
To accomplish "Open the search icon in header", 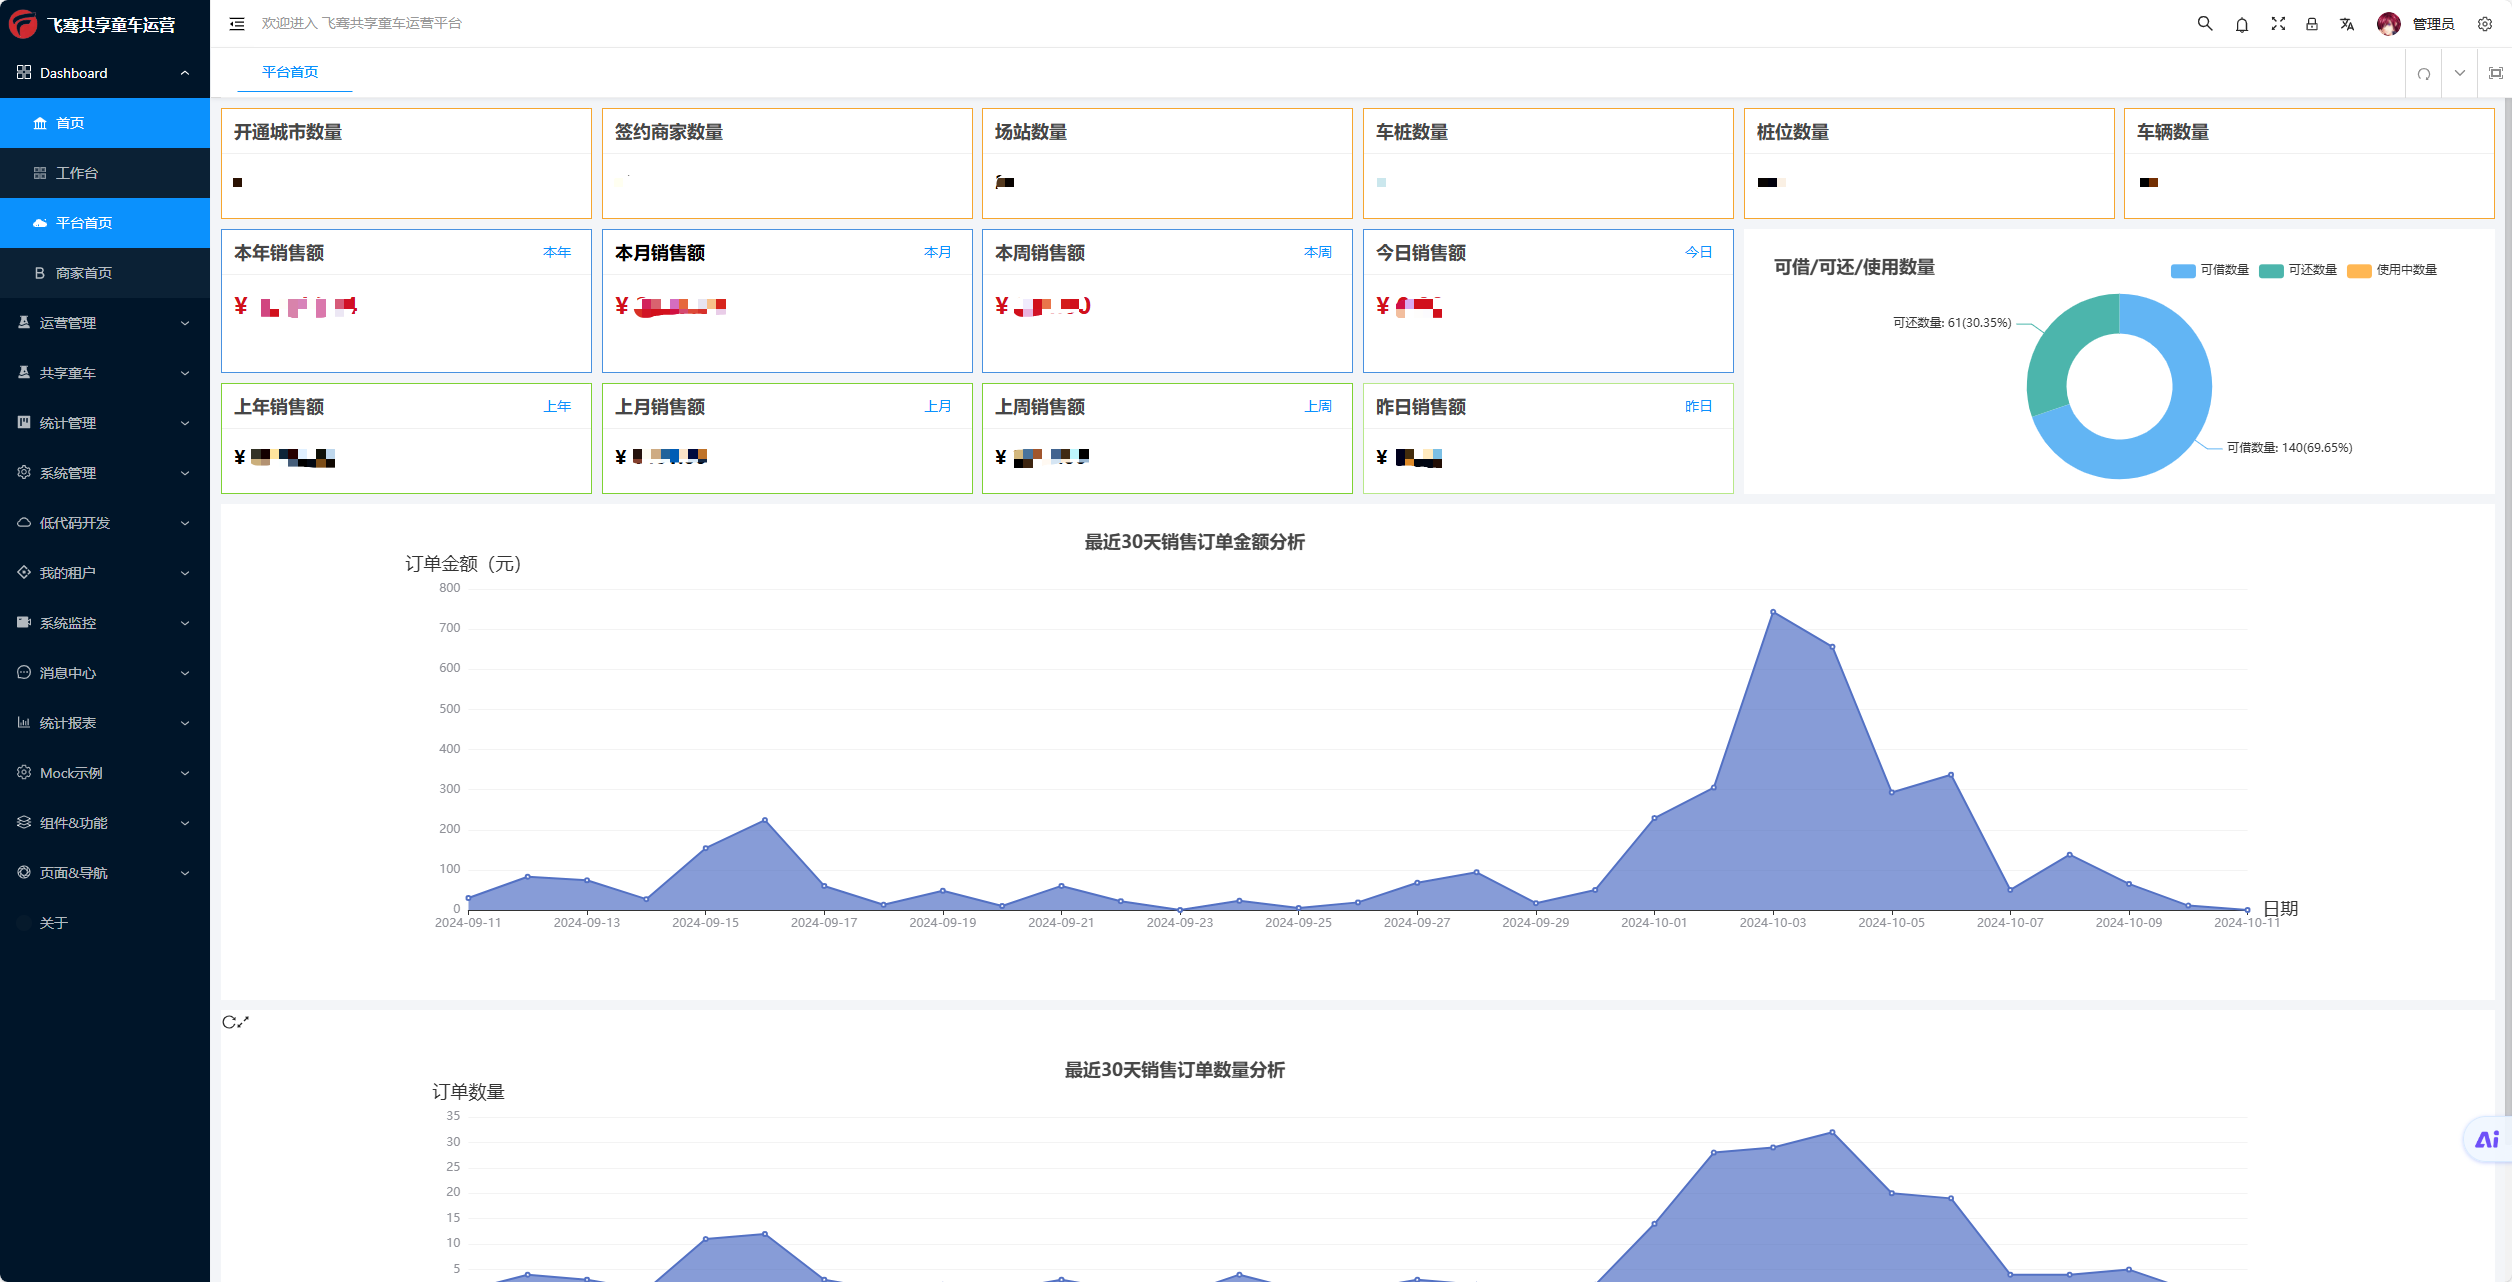I will [x=2204, y=24].
